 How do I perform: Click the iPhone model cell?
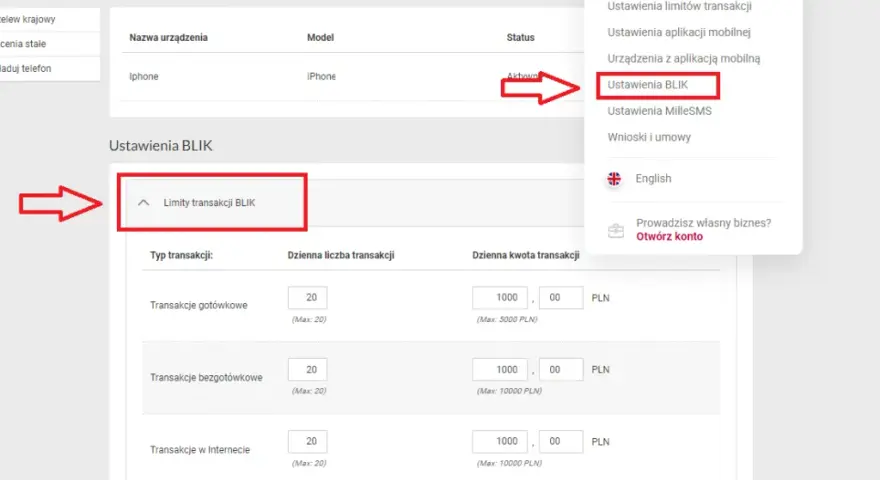[321, 76]
